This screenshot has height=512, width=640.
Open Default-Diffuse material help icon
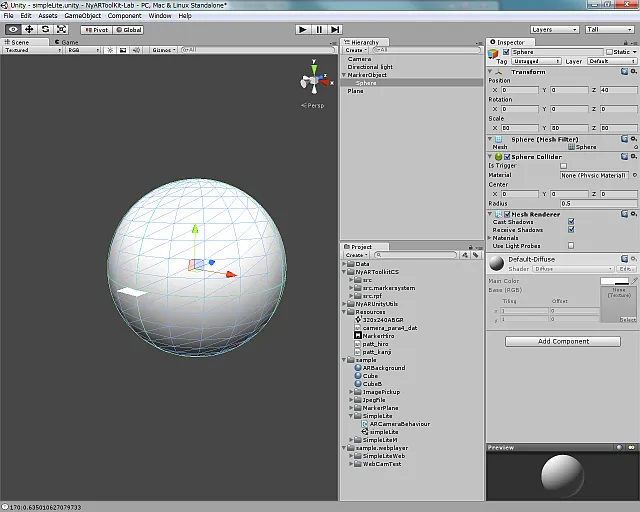(624, 259)
